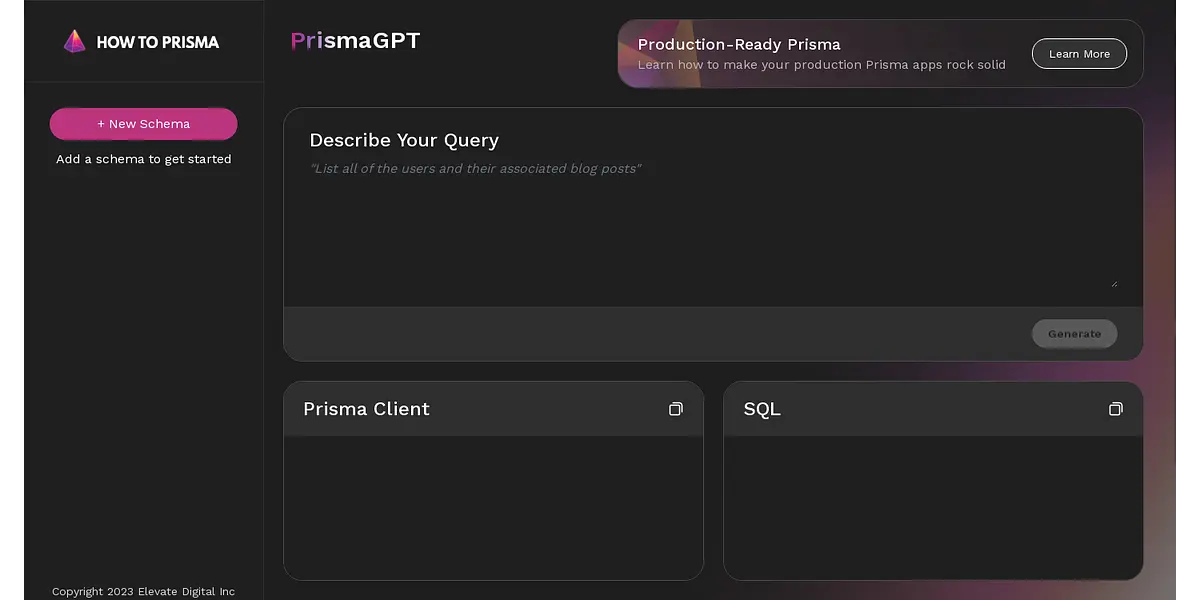Click the PrismaGPT page title
This screenshot has height=600, width=1200.
click(355, 41)
